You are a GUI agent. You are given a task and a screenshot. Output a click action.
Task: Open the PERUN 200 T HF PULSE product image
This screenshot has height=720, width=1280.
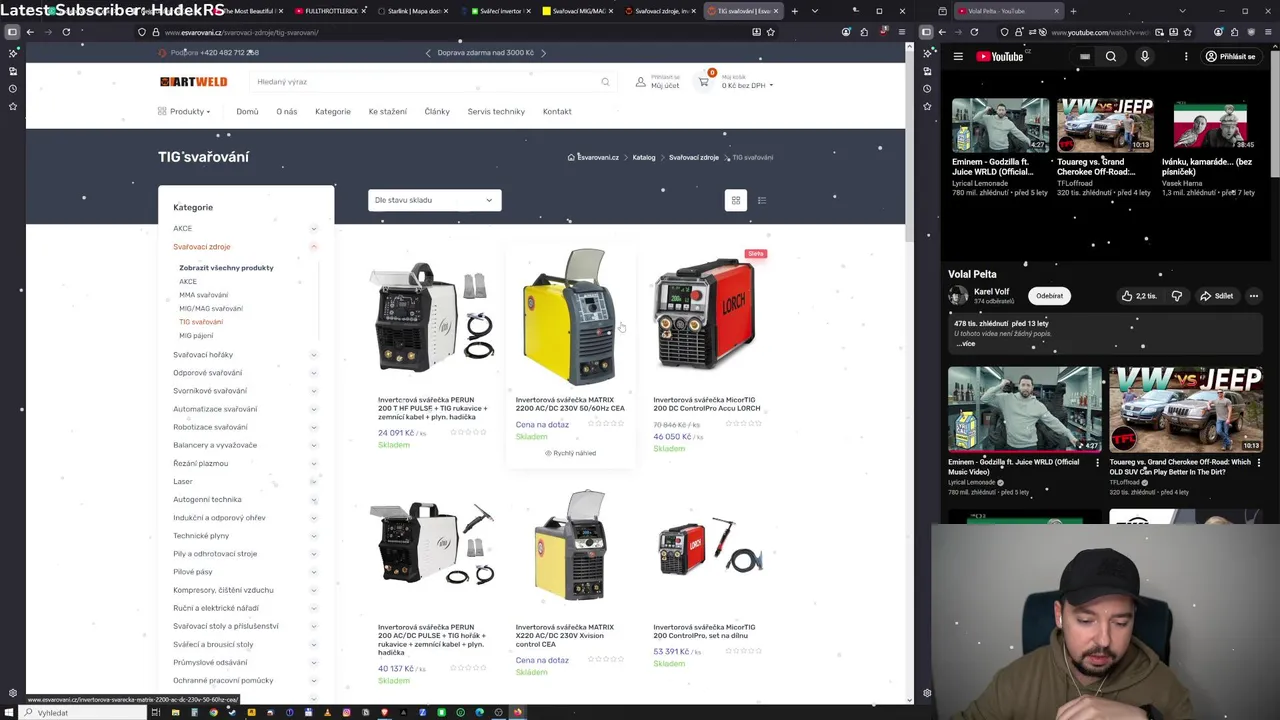coord(432,317)
